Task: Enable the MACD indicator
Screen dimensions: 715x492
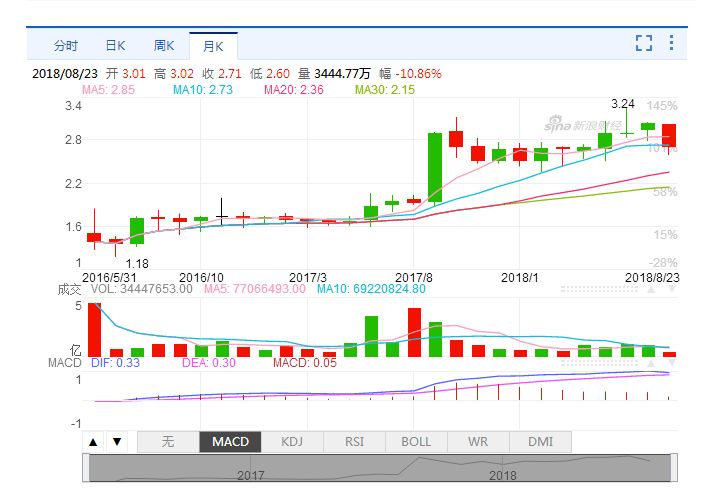Action: (x=230, y=441)
